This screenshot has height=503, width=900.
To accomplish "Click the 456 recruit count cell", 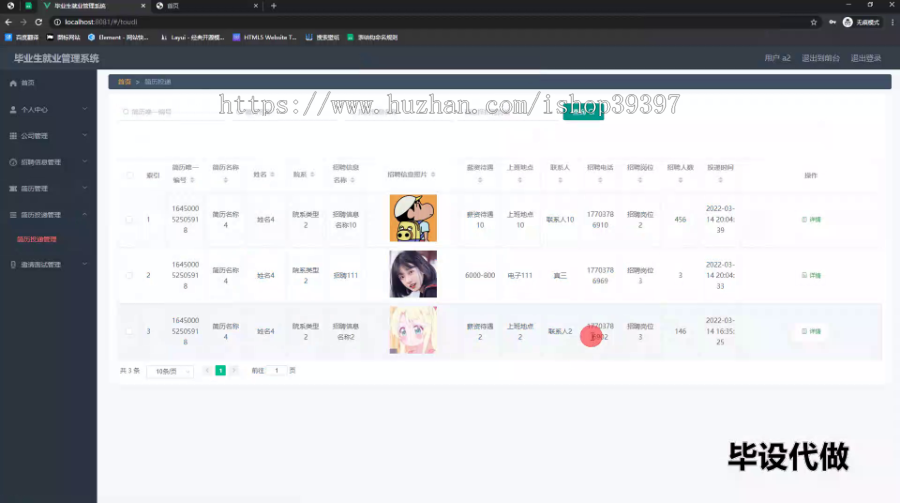I will click(x=680, y=219).
